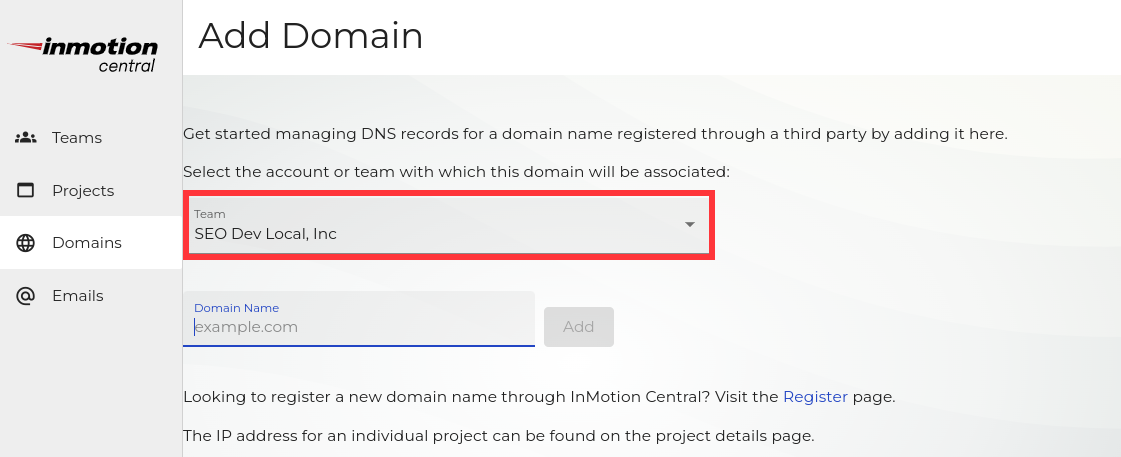
Task: Click the 'central' text under the logo
Action: pyautogui.click(x=127, y=66)
